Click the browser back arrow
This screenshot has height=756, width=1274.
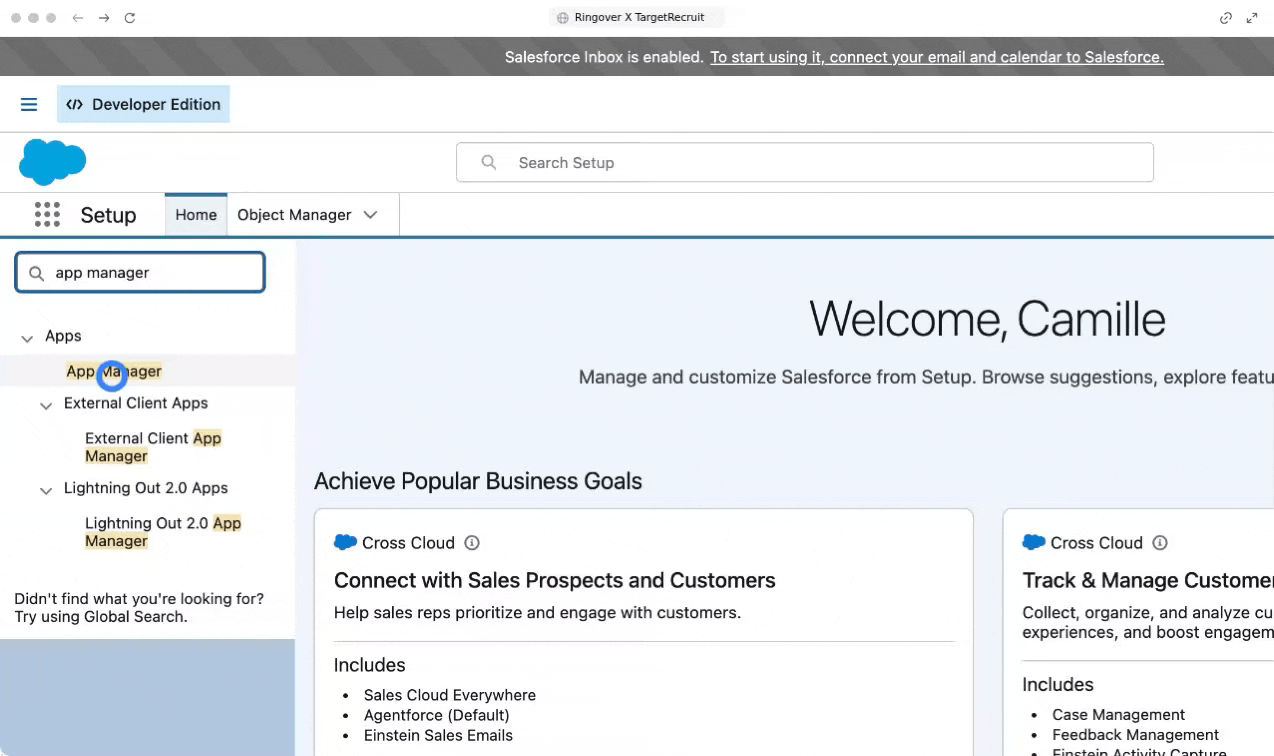pyautogui.click(x=78, y=18)
